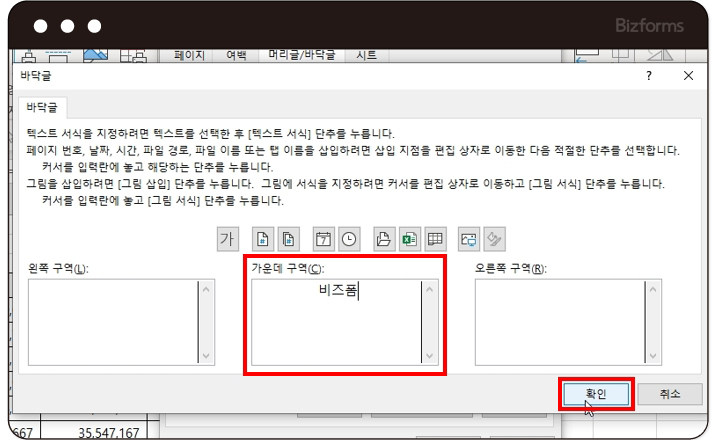Screen dimensions: 715x440
Task: Switch to 페이지 tab behind dialog
Action: point(189,55)
